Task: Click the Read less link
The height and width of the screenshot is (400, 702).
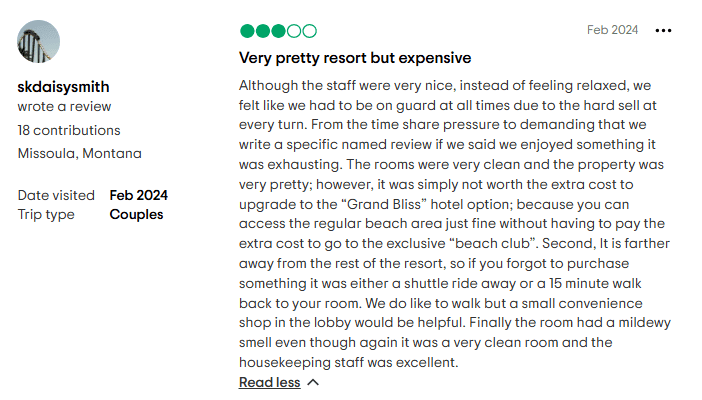Action: click(270, 382)
